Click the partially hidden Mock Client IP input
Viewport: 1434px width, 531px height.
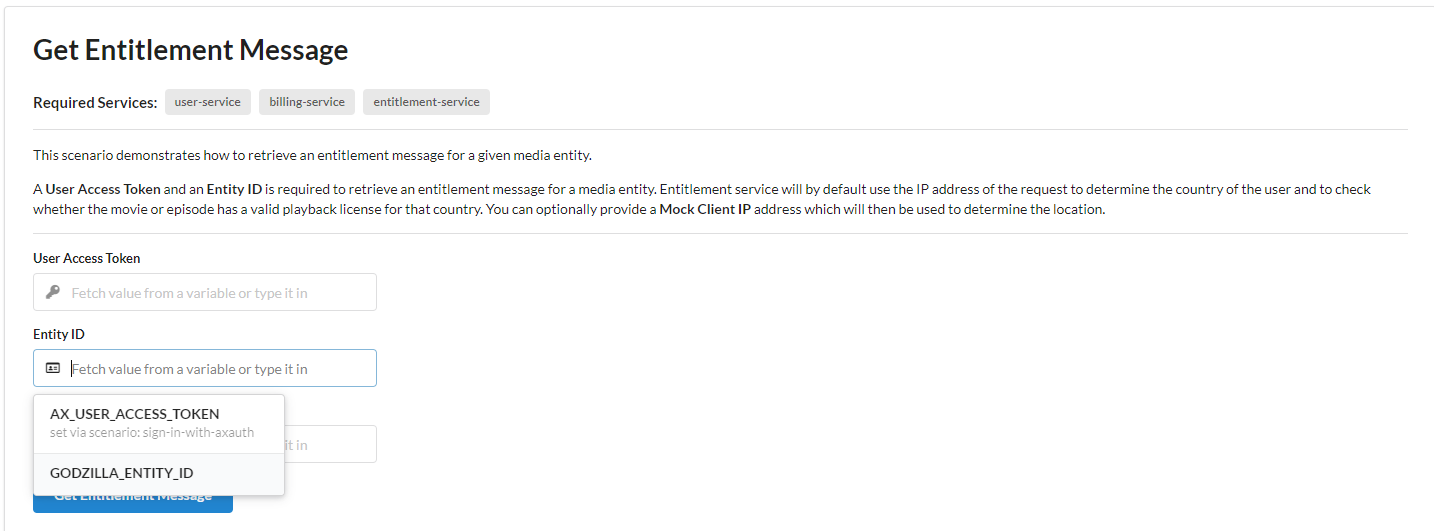[330, 445]
